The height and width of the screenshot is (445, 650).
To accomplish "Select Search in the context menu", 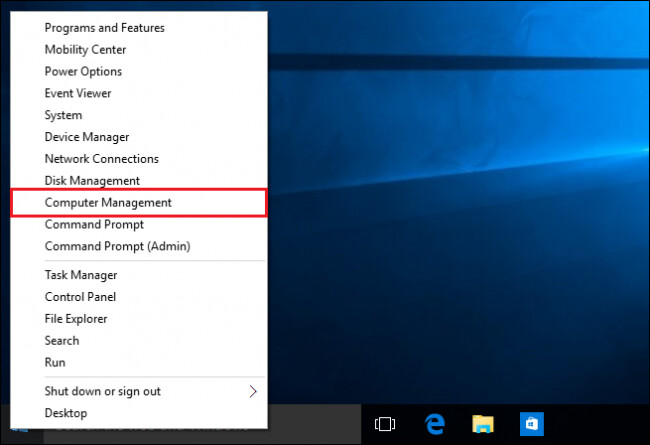I will [x=62, y=341].
